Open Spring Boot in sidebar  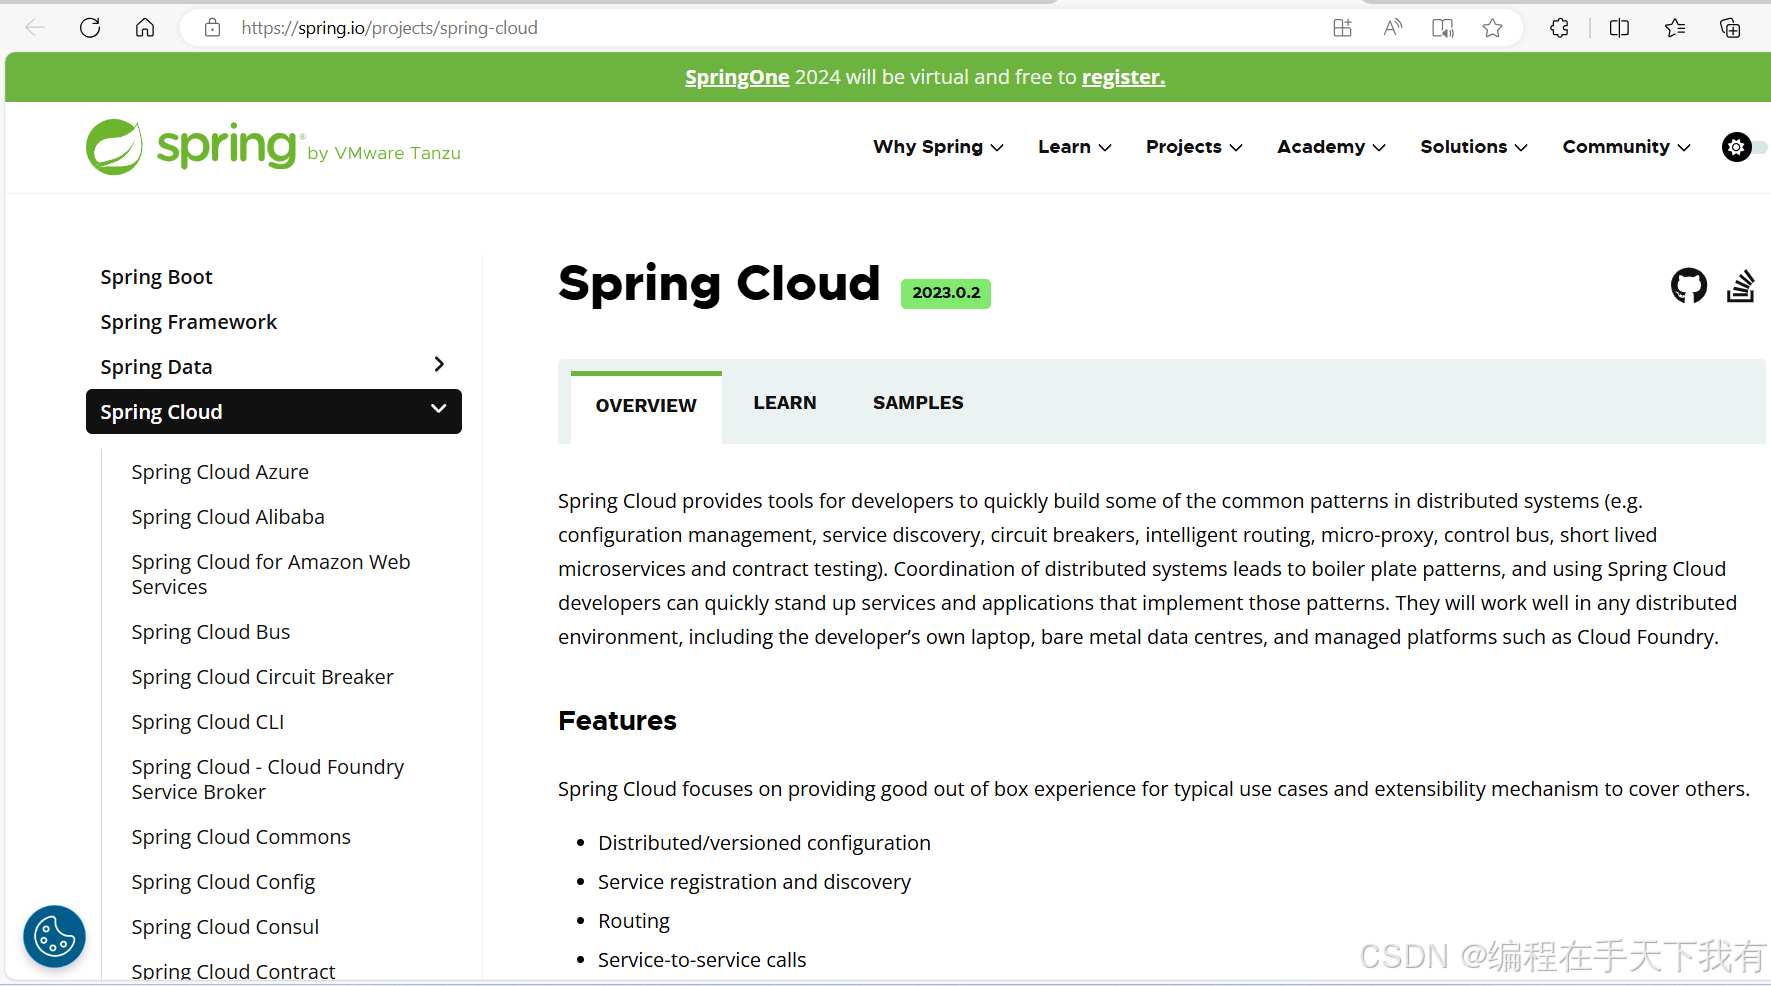156,277
